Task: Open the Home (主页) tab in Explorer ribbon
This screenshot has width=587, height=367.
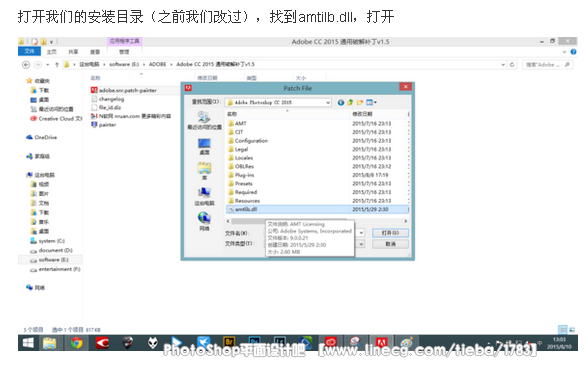Action: point(52,52)
